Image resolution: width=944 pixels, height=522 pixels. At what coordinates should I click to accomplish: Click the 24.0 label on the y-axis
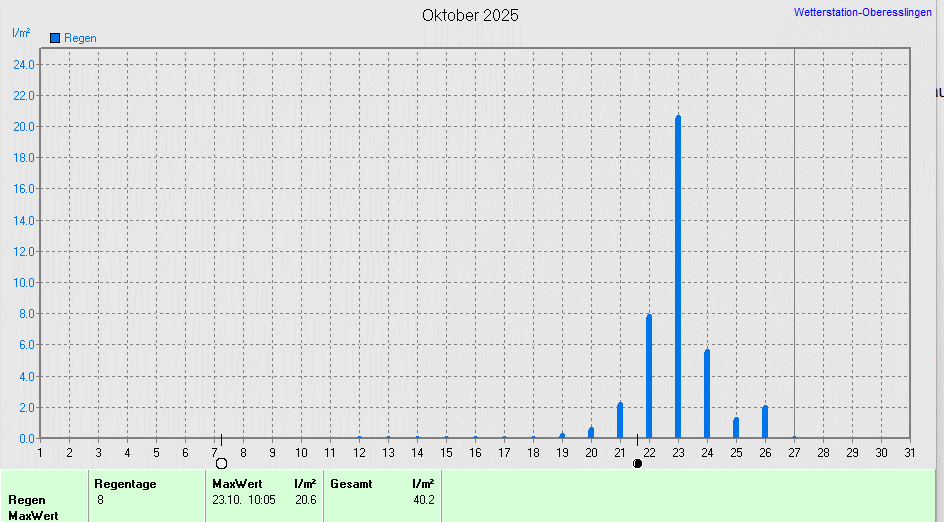pos(24,65)
